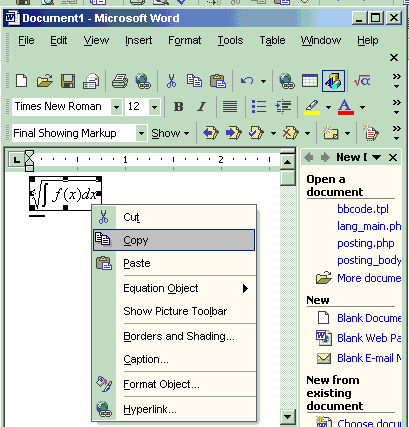Open the Format menu

(x=184, y=40)
